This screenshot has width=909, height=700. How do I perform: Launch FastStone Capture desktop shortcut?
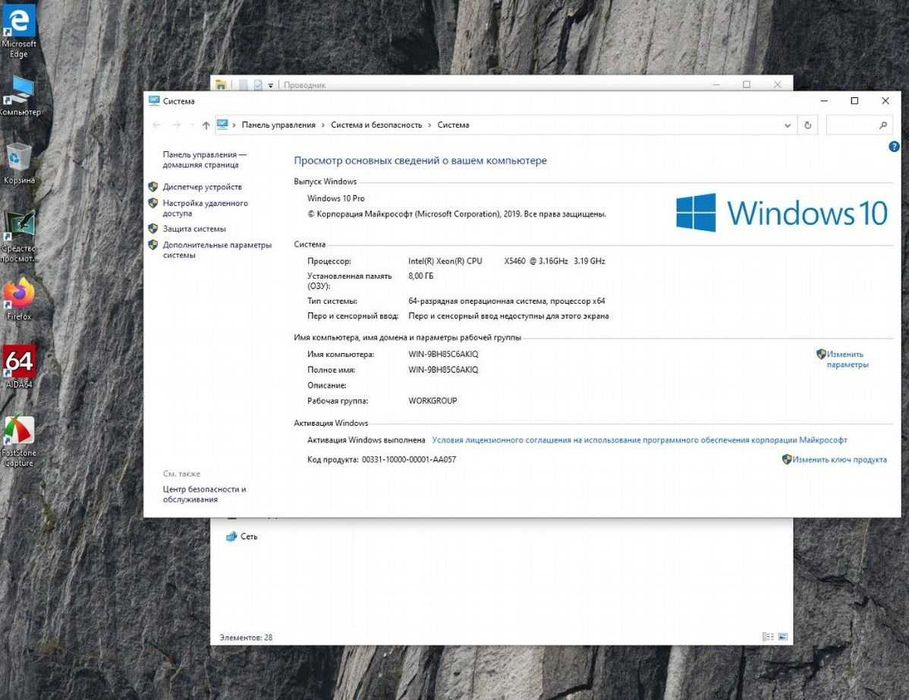tap(19, 442)
